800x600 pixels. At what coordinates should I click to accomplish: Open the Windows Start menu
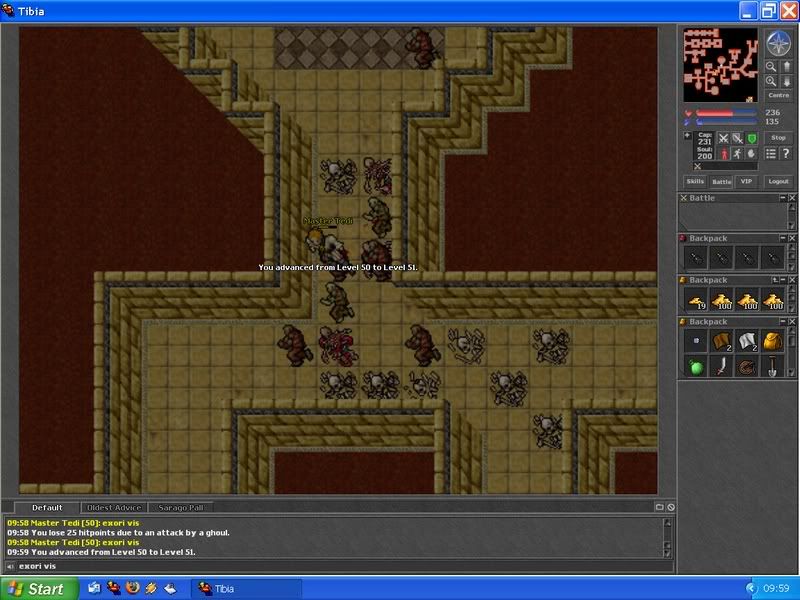pos(40,589)
